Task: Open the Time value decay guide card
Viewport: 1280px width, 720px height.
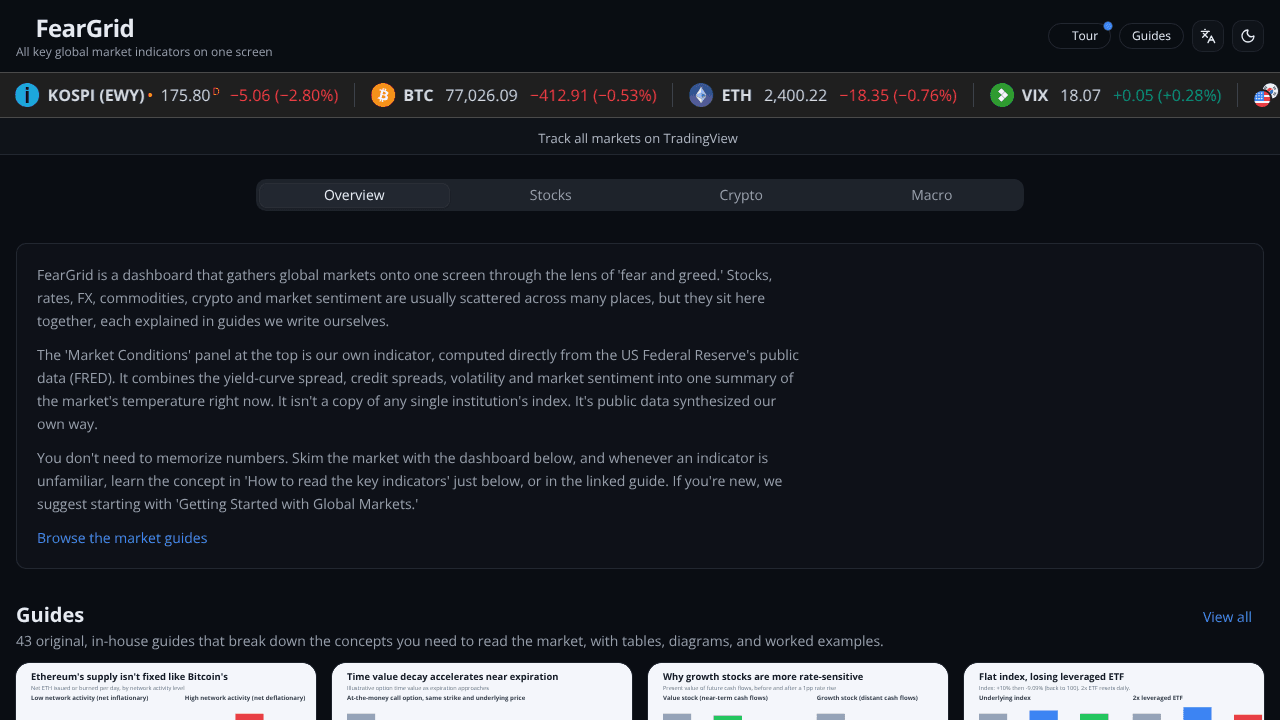Action: (x=482, y=692)
